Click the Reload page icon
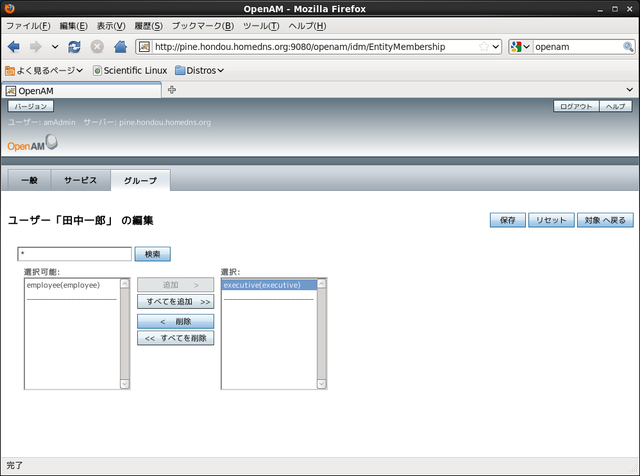This screenshot has height=476, width=640. pyautogui.click(x=75, y=47)
